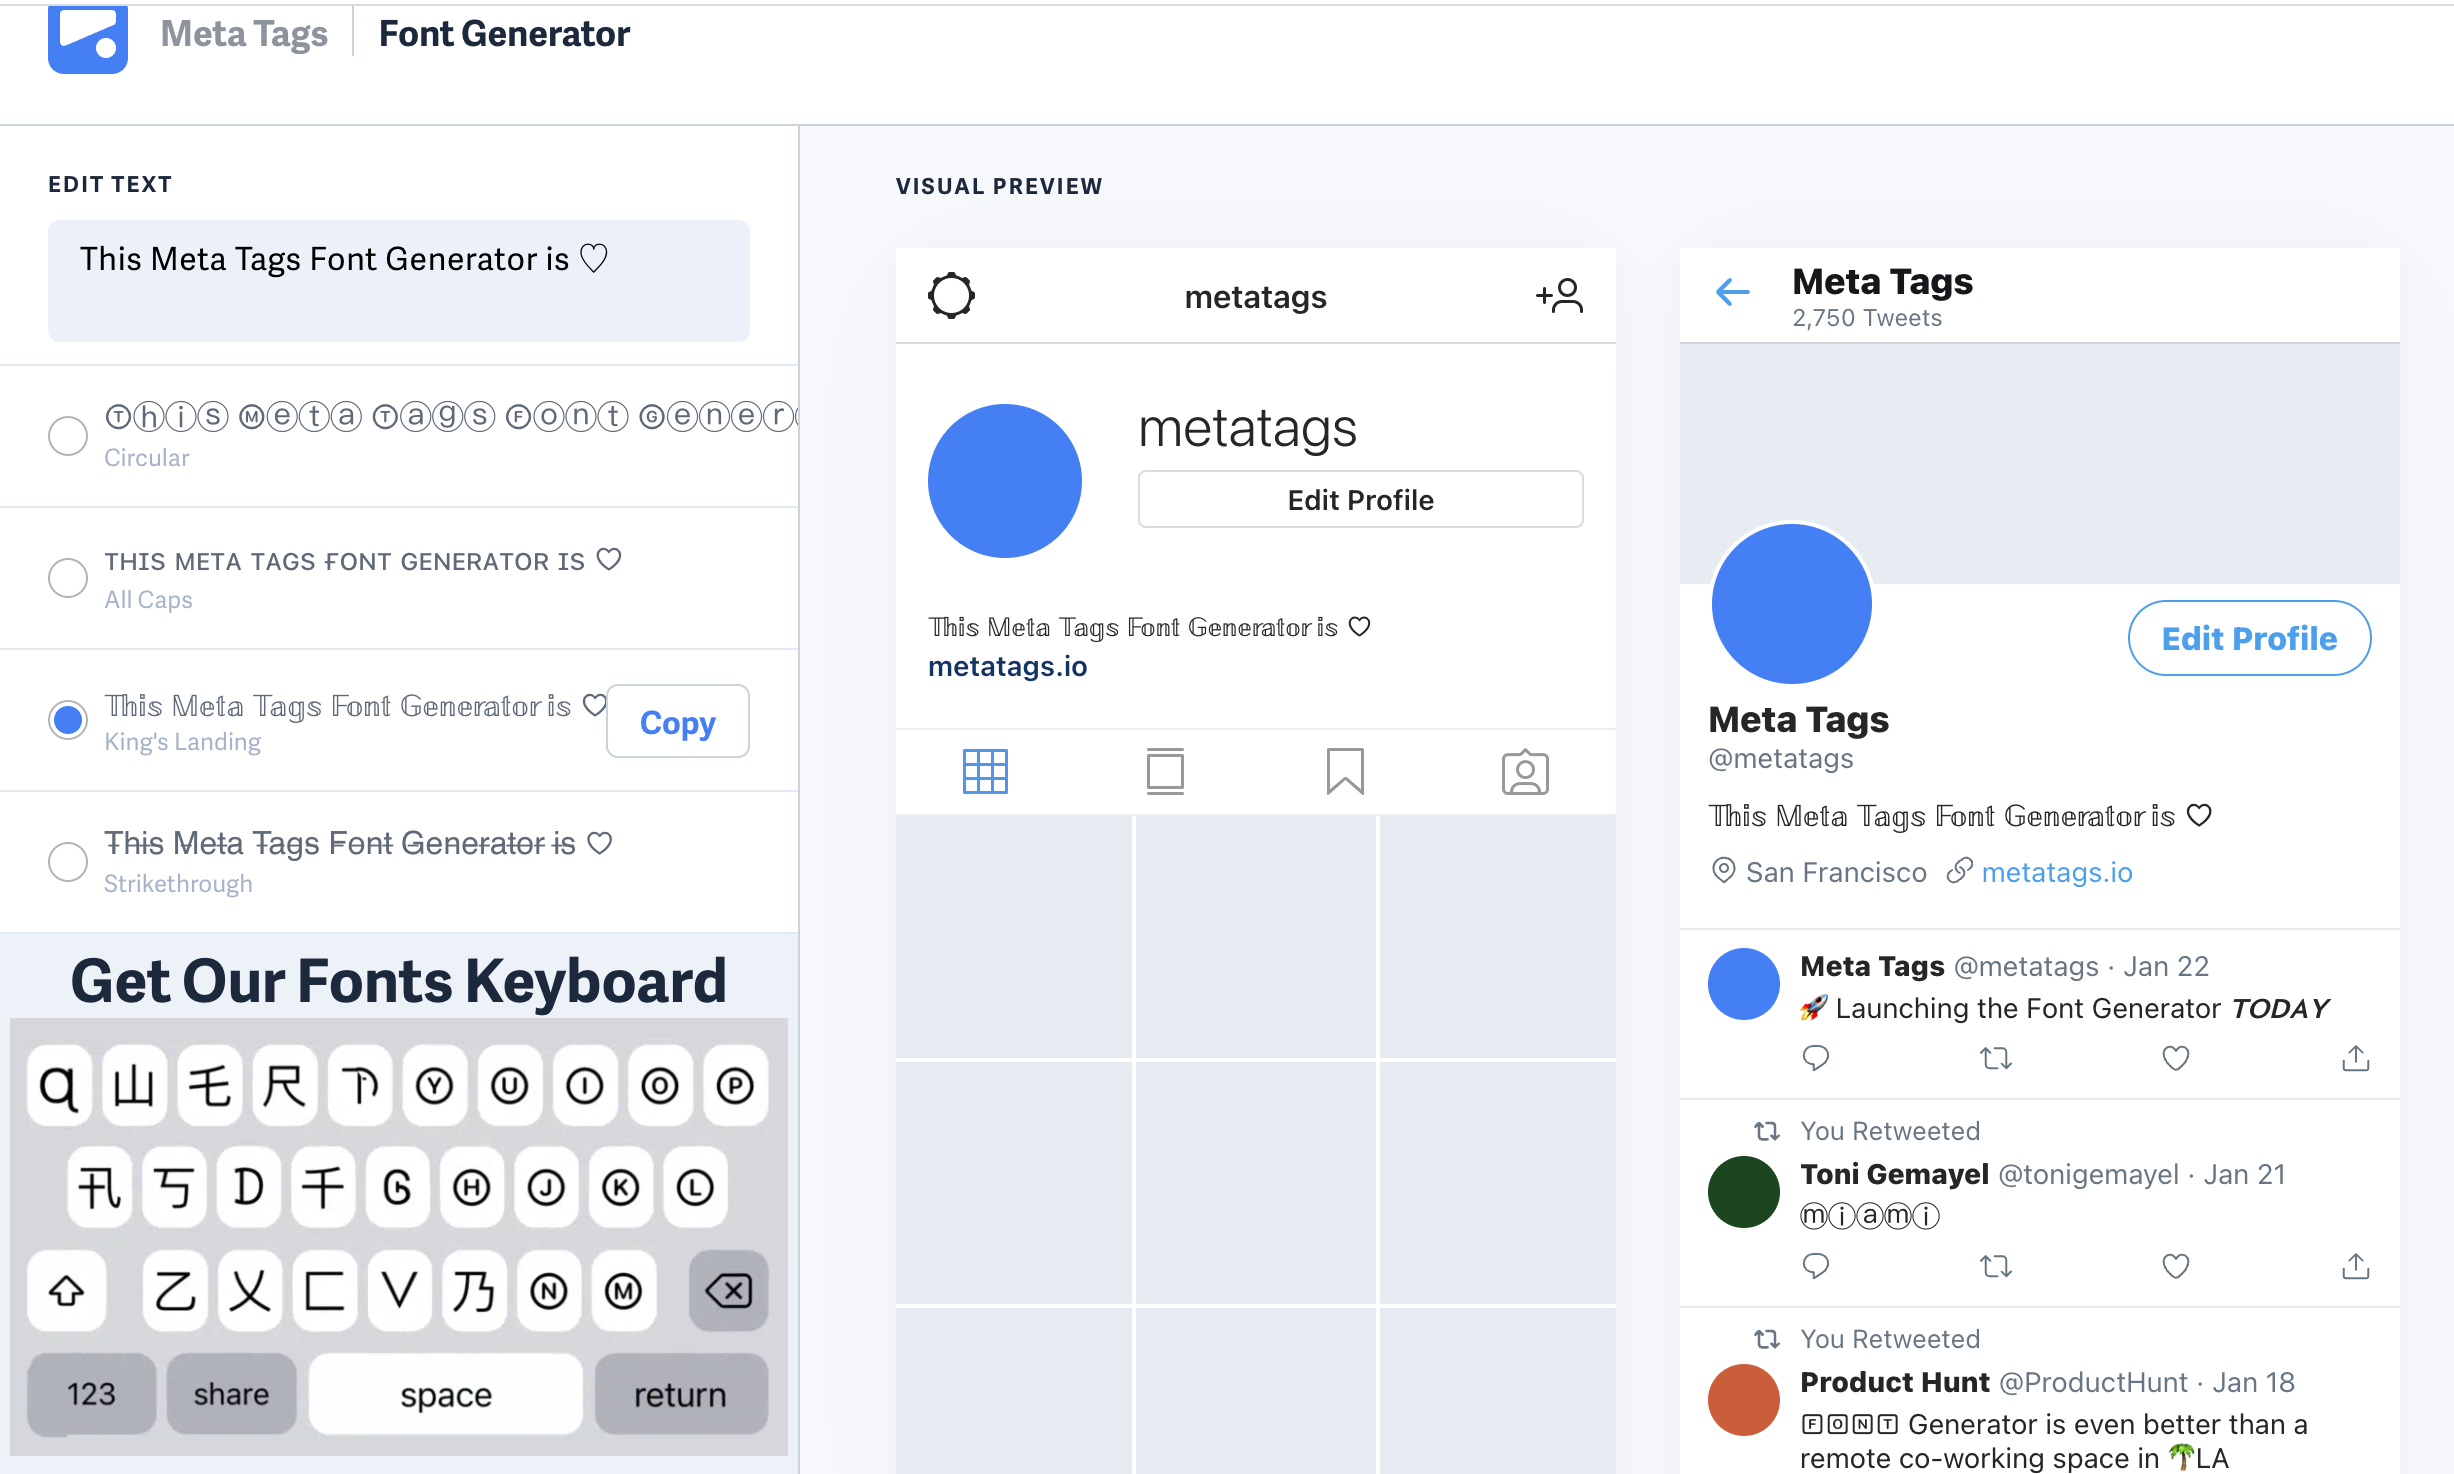Click the Twitter profile avatar circle

[x=1792, y=604]
